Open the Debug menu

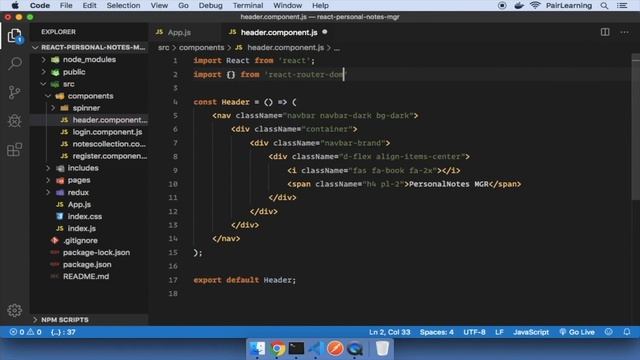(x=211, y=6)
